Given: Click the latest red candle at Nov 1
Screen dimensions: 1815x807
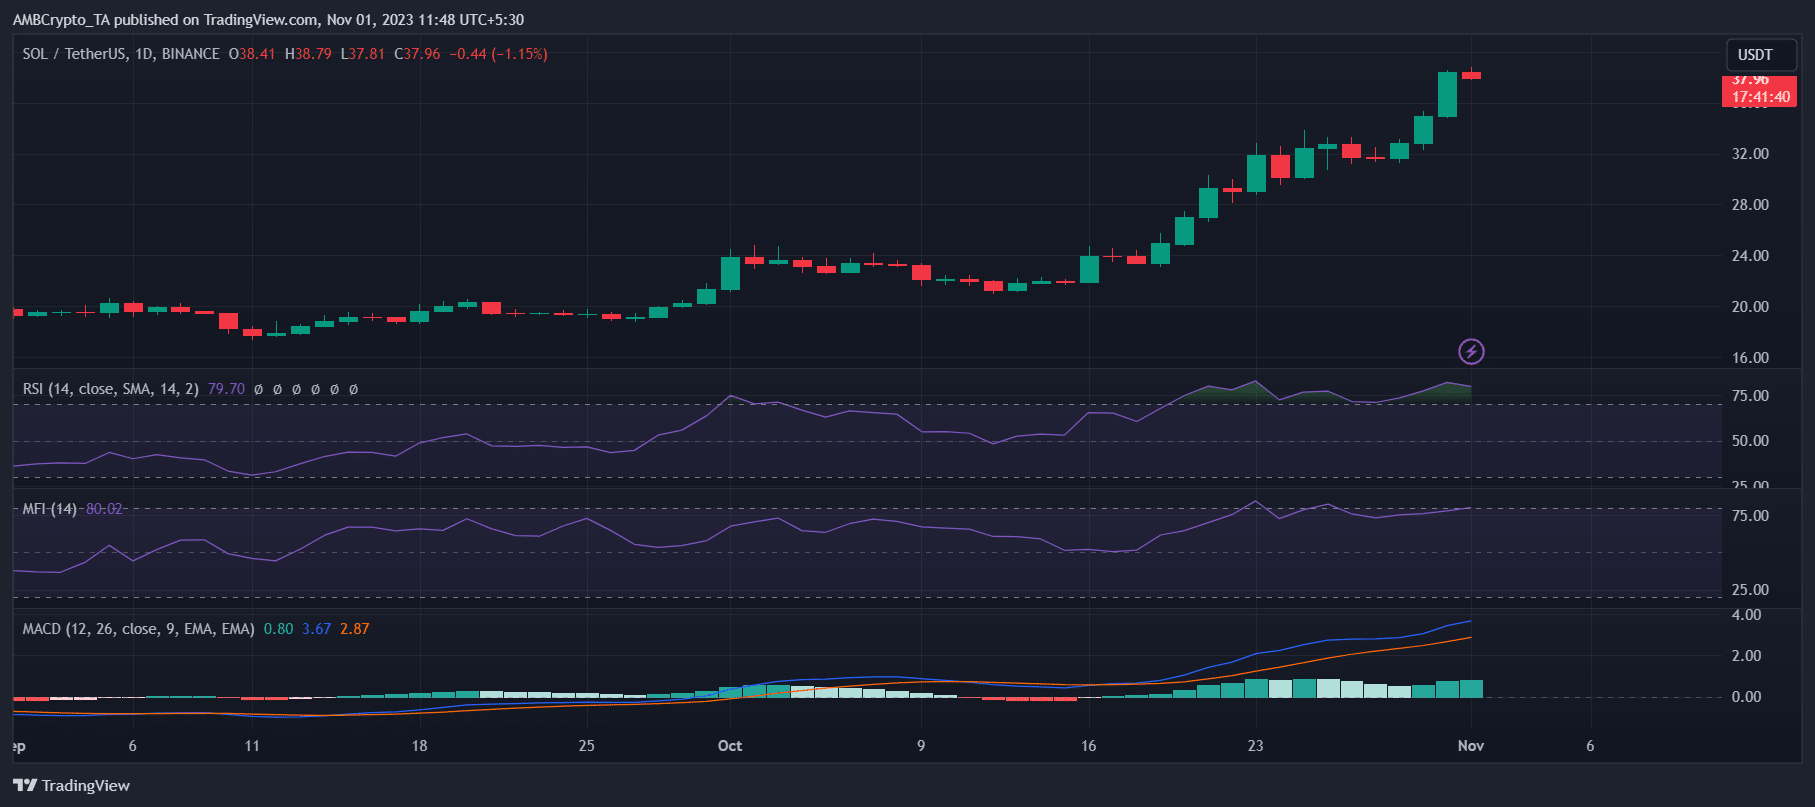Looking at the screenshot, I should coord(1471,75).
